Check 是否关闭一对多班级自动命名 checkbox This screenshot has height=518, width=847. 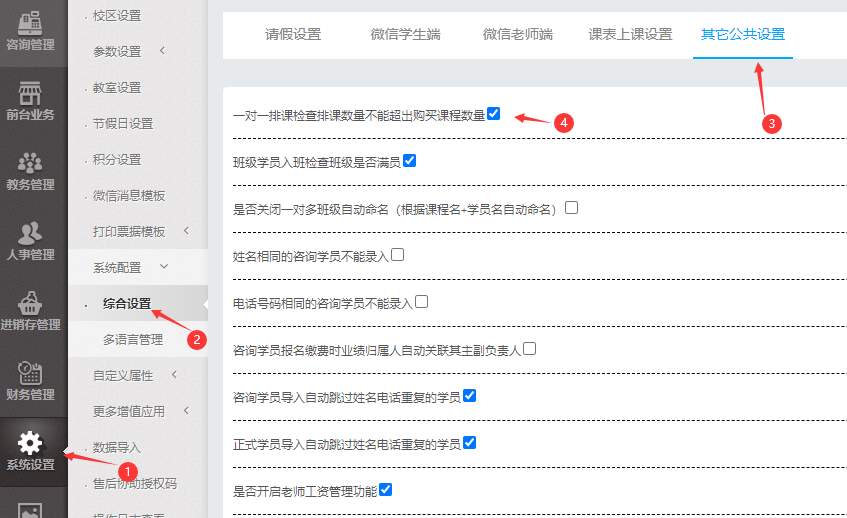[571, 207]
